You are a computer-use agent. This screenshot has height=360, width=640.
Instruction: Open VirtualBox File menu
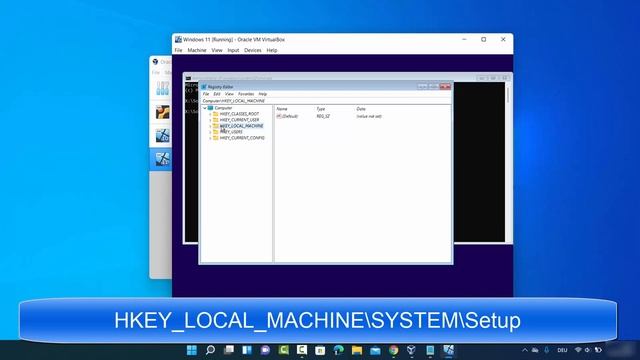point(178,50)
